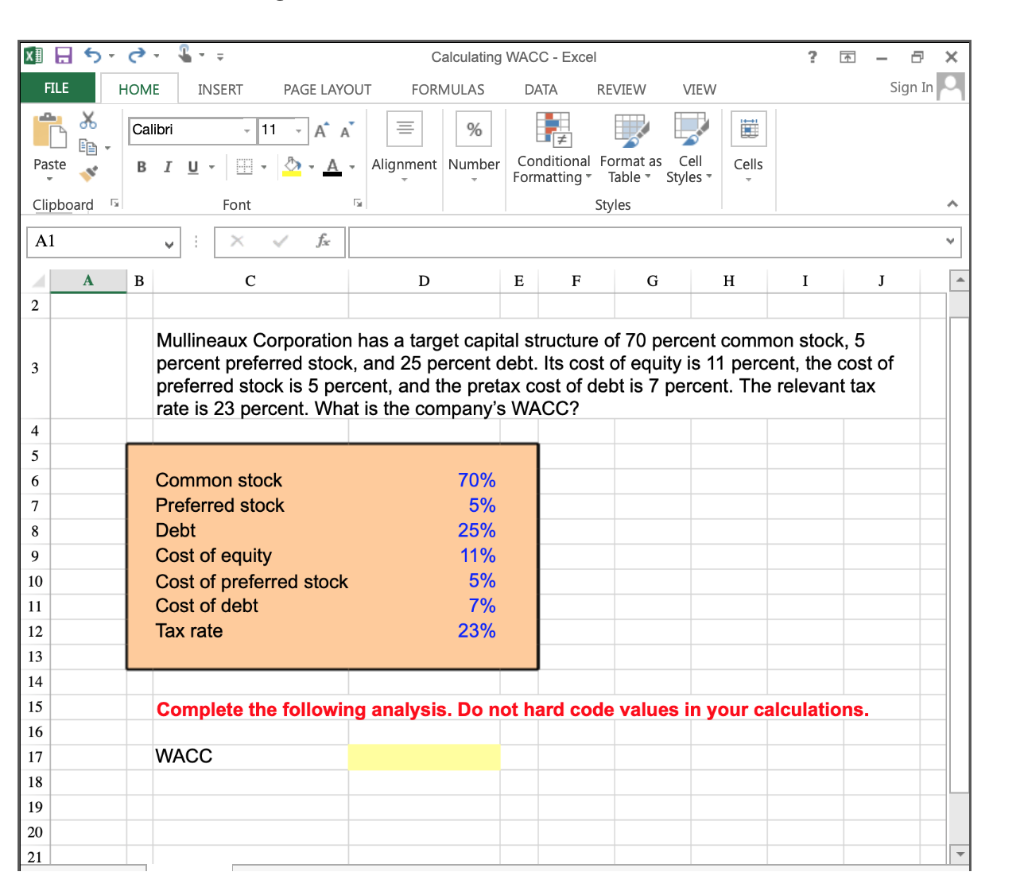The image size is (1024, 895).
Task: Click the Save icon
Action: [63, 57]
